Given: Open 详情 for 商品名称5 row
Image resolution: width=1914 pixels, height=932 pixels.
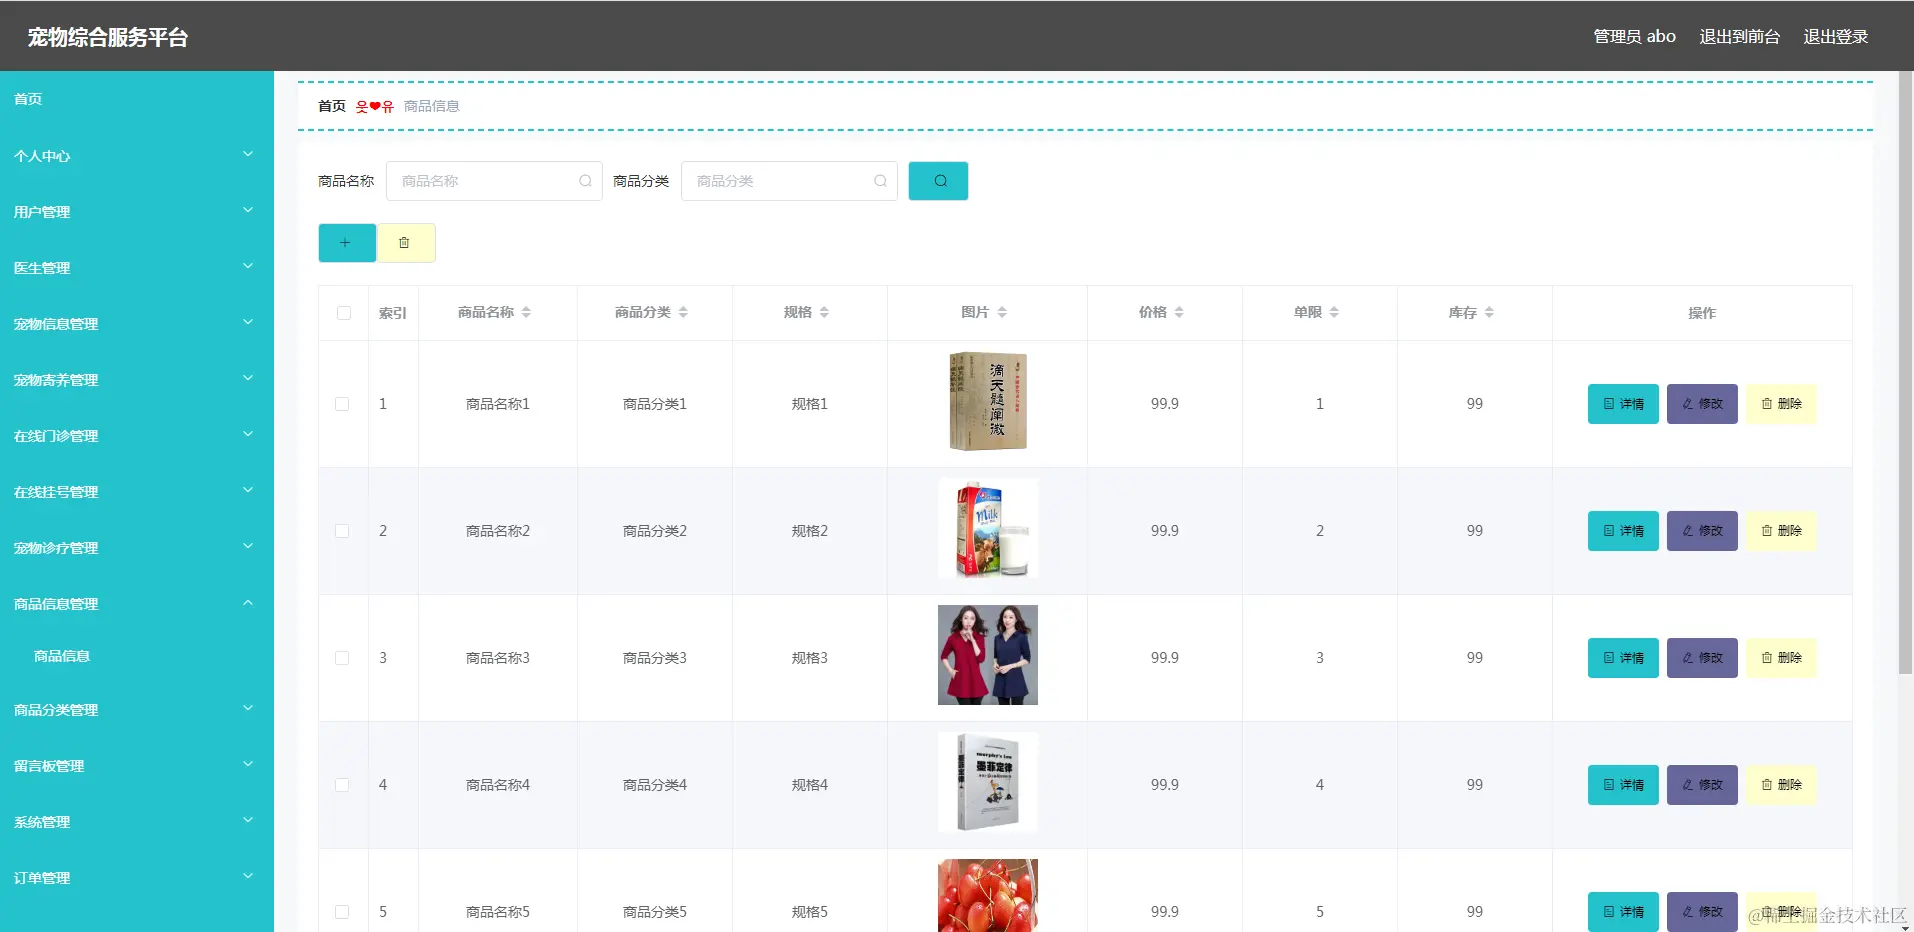Looking at the screenshot, I should point(1623,912).
